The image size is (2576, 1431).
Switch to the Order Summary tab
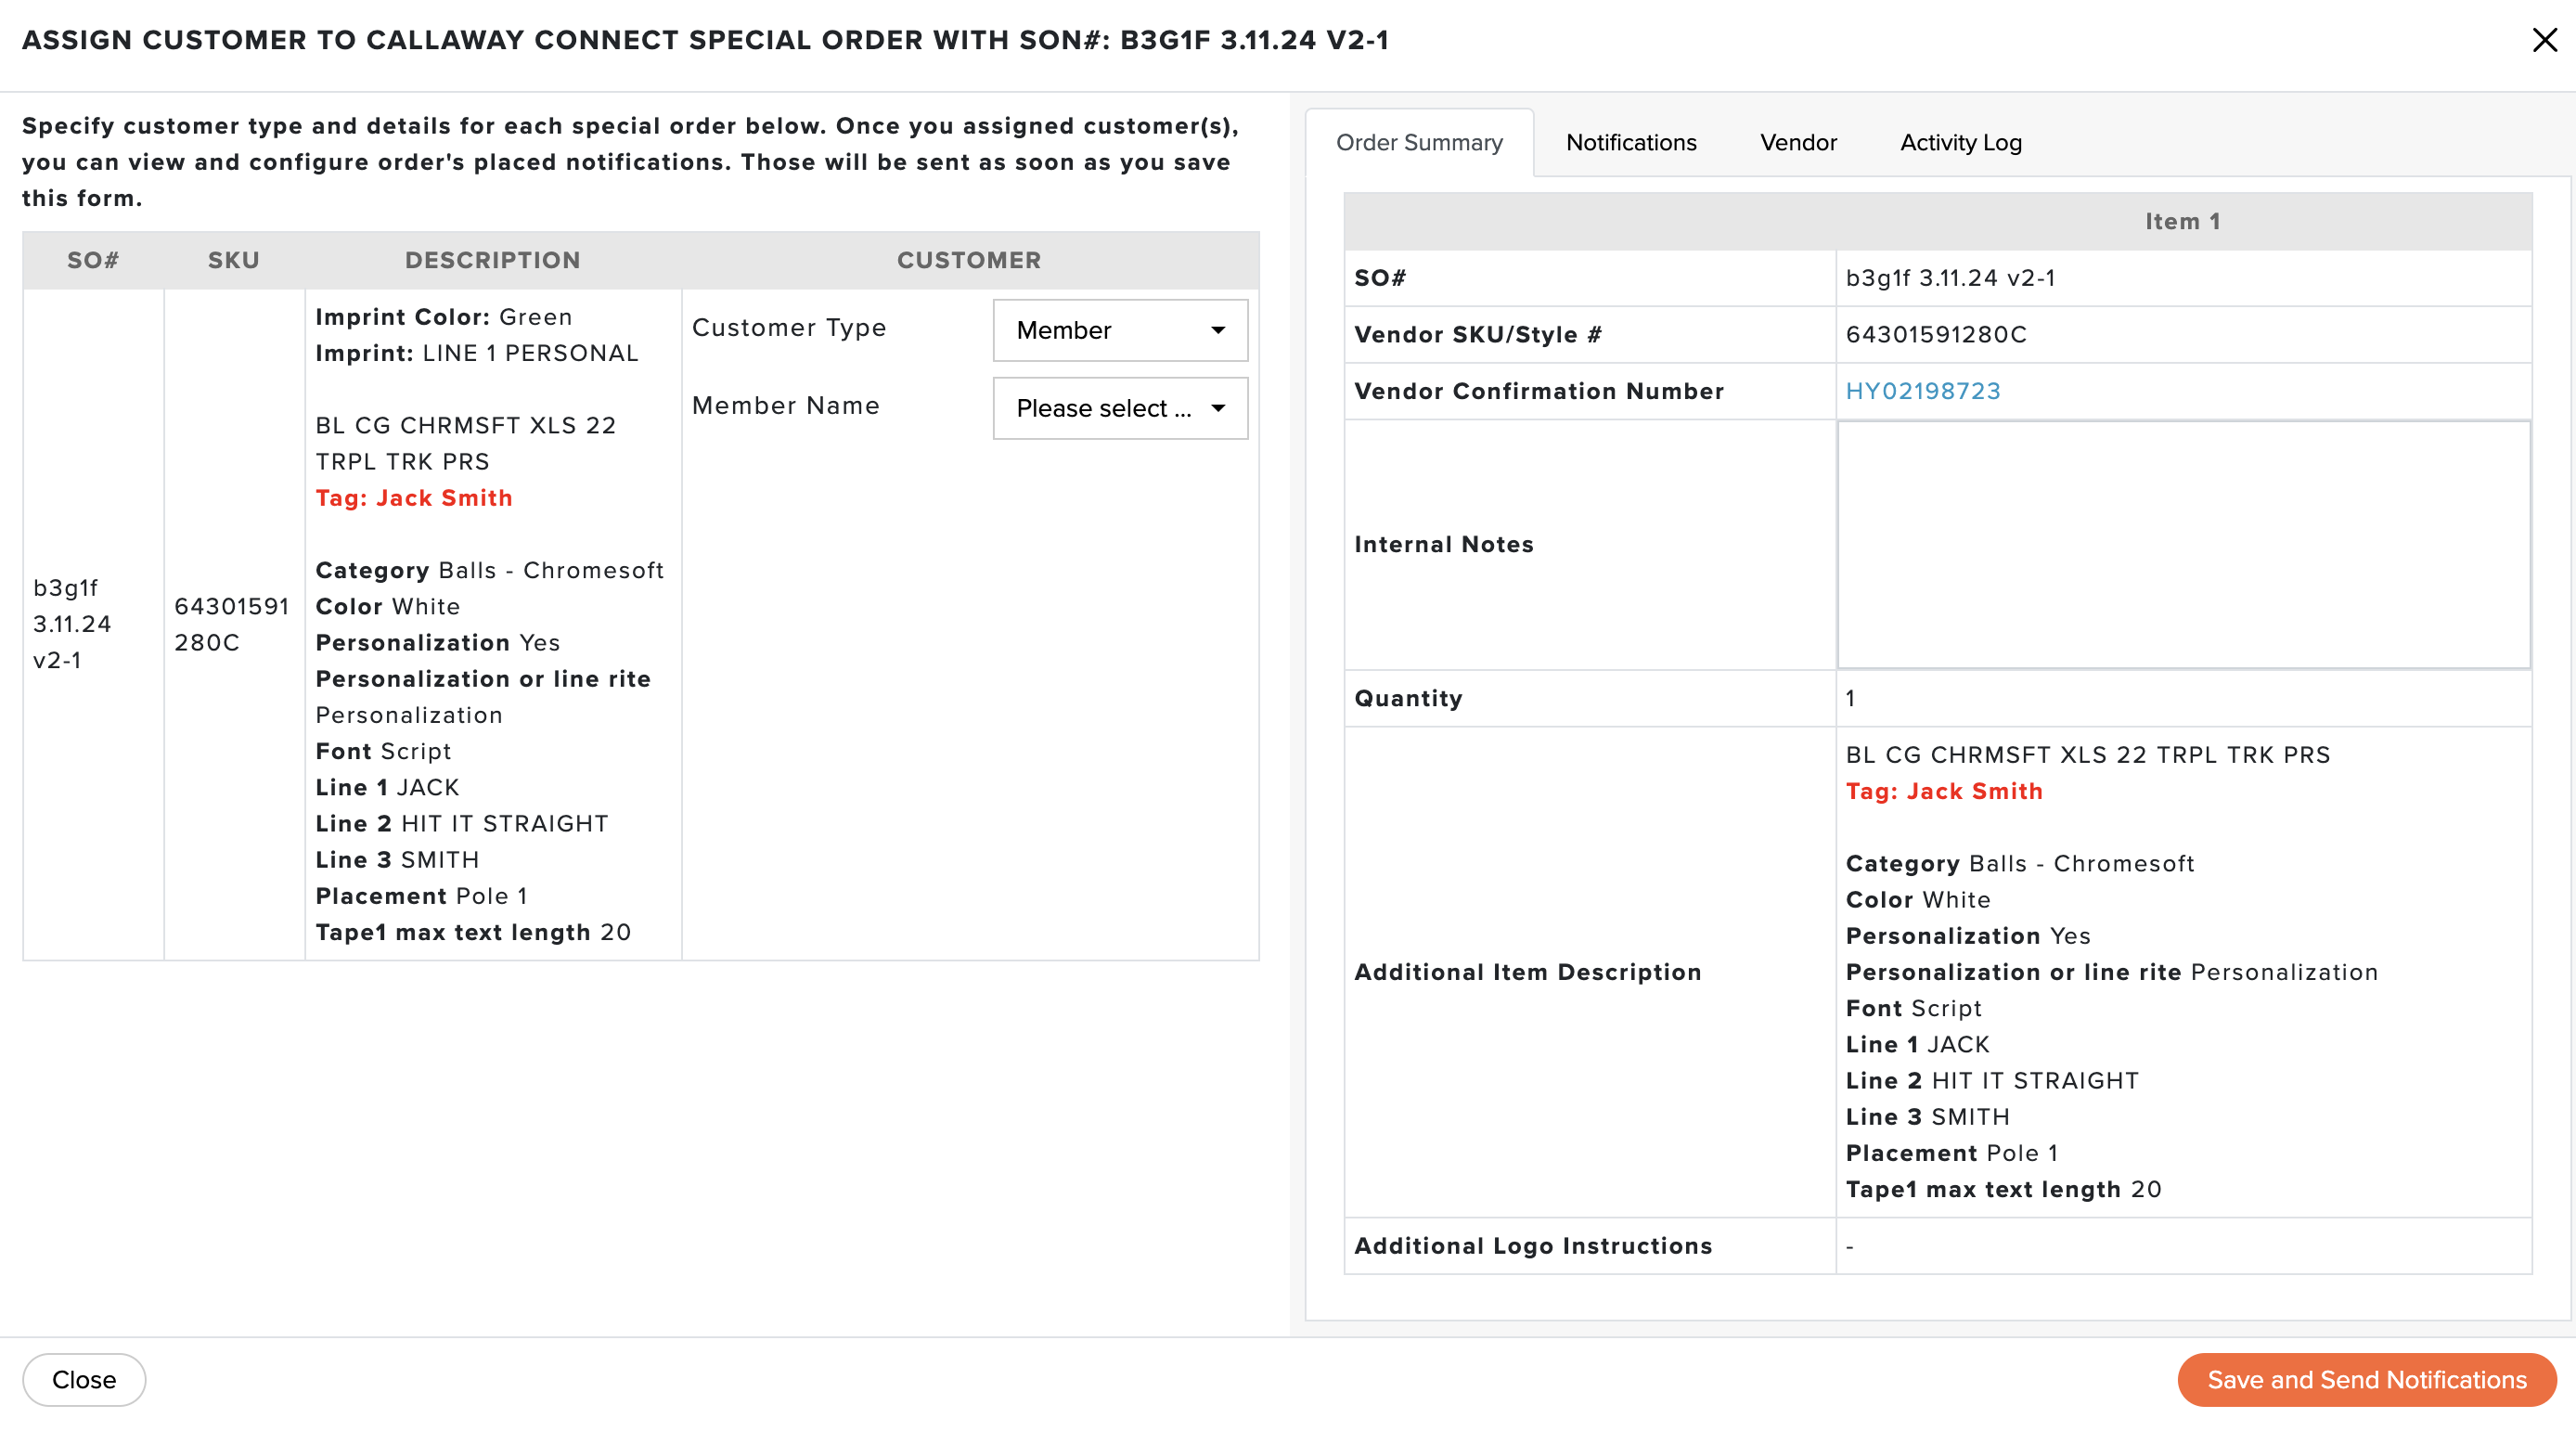tap(1419, 142)
